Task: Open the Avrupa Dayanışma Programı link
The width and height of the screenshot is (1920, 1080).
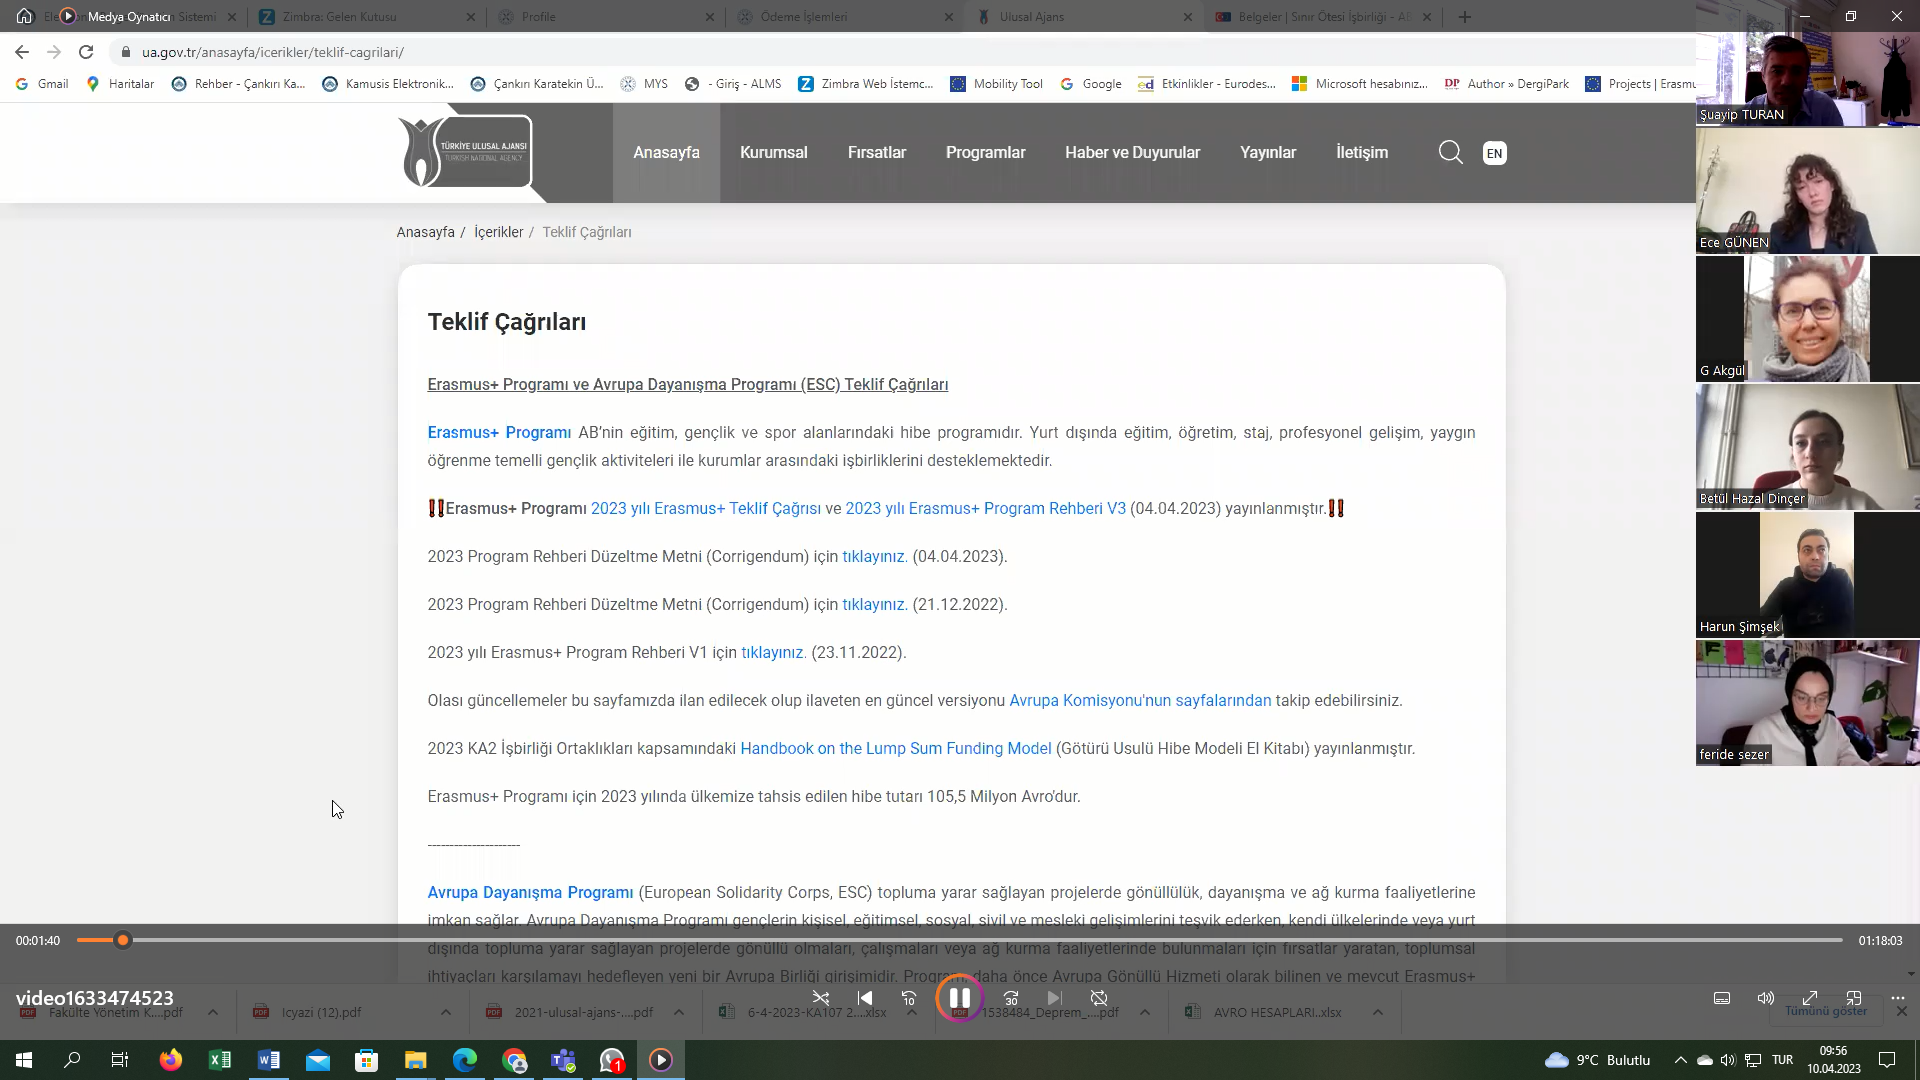Action: tap(530, 892)
